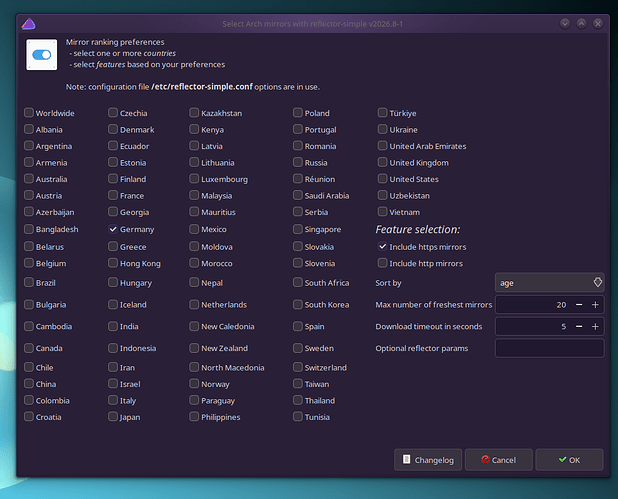
Task: Enable the Iceland checkbox
Action: click(x=113, y=305)
